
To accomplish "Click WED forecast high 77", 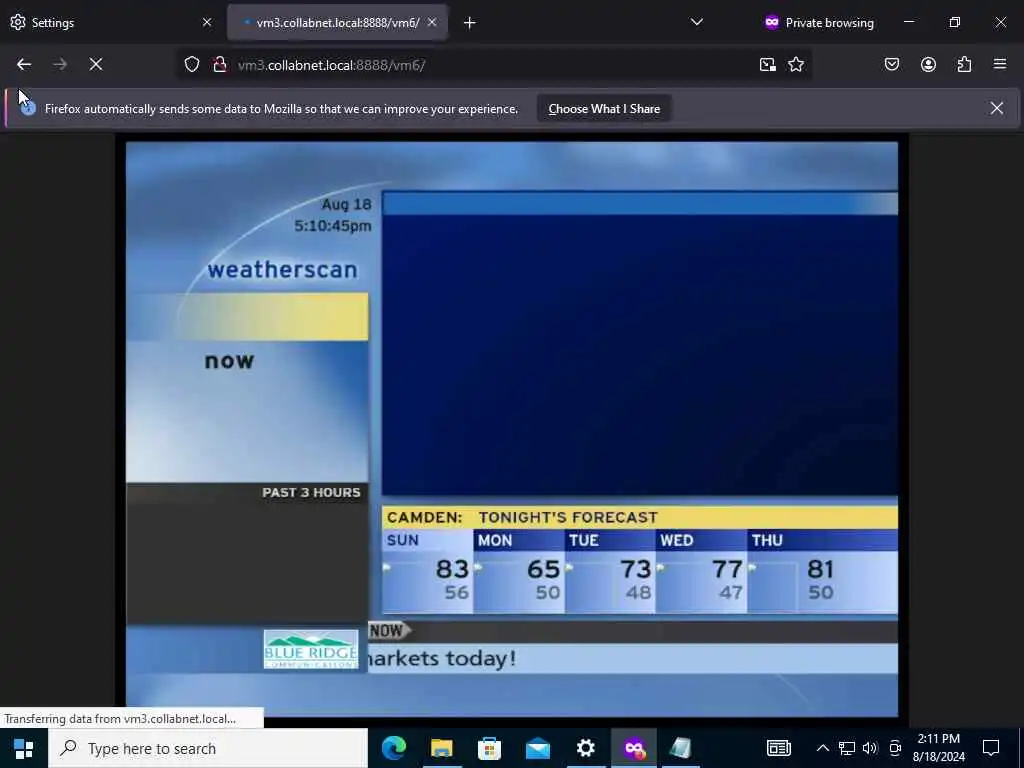I will 727,569.
